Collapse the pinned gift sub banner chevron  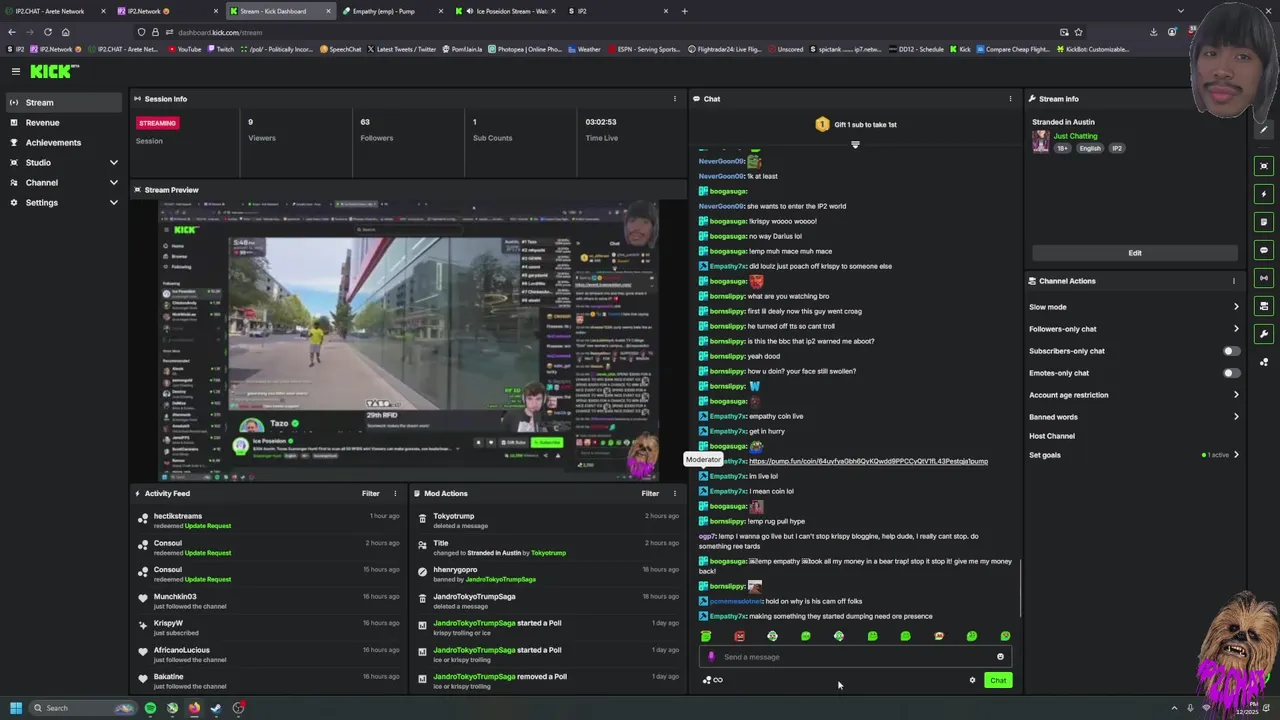point(855,144)
